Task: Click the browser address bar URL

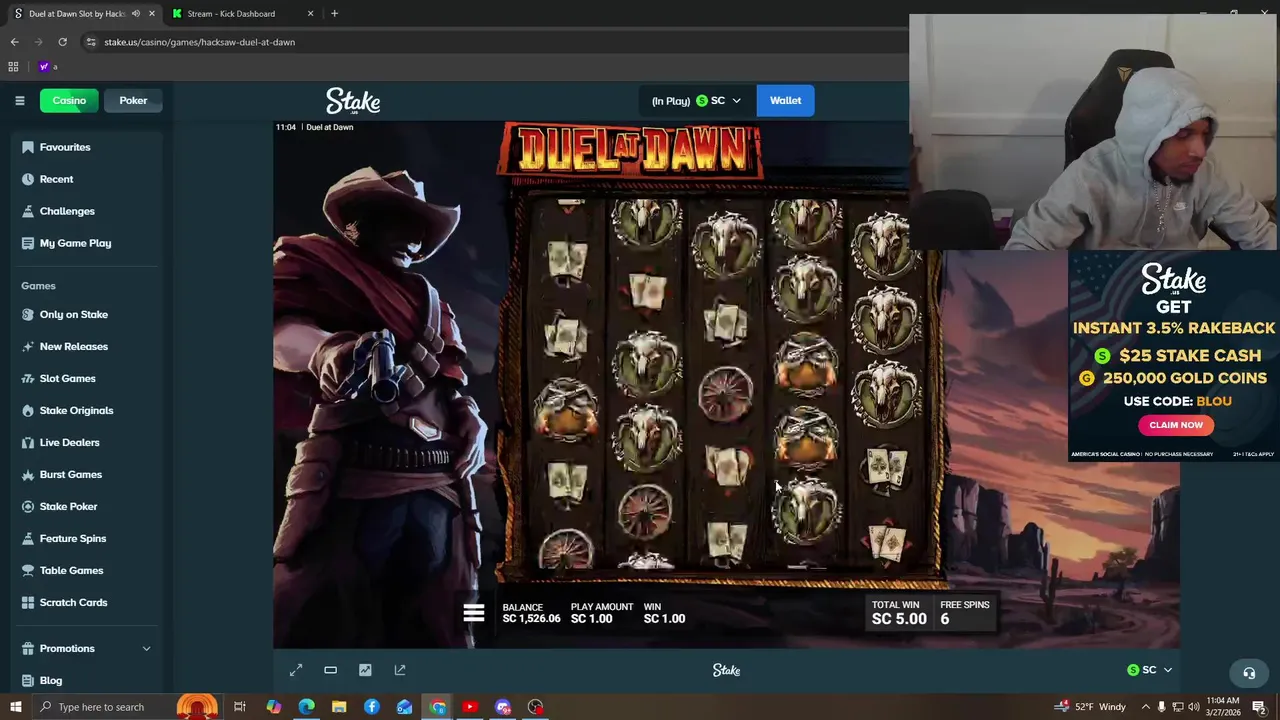Action: 199,42
